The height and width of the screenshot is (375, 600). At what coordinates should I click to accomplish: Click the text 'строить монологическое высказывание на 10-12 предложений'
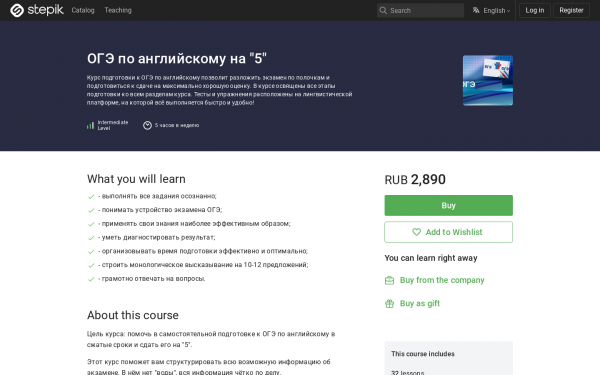point(205,265)
